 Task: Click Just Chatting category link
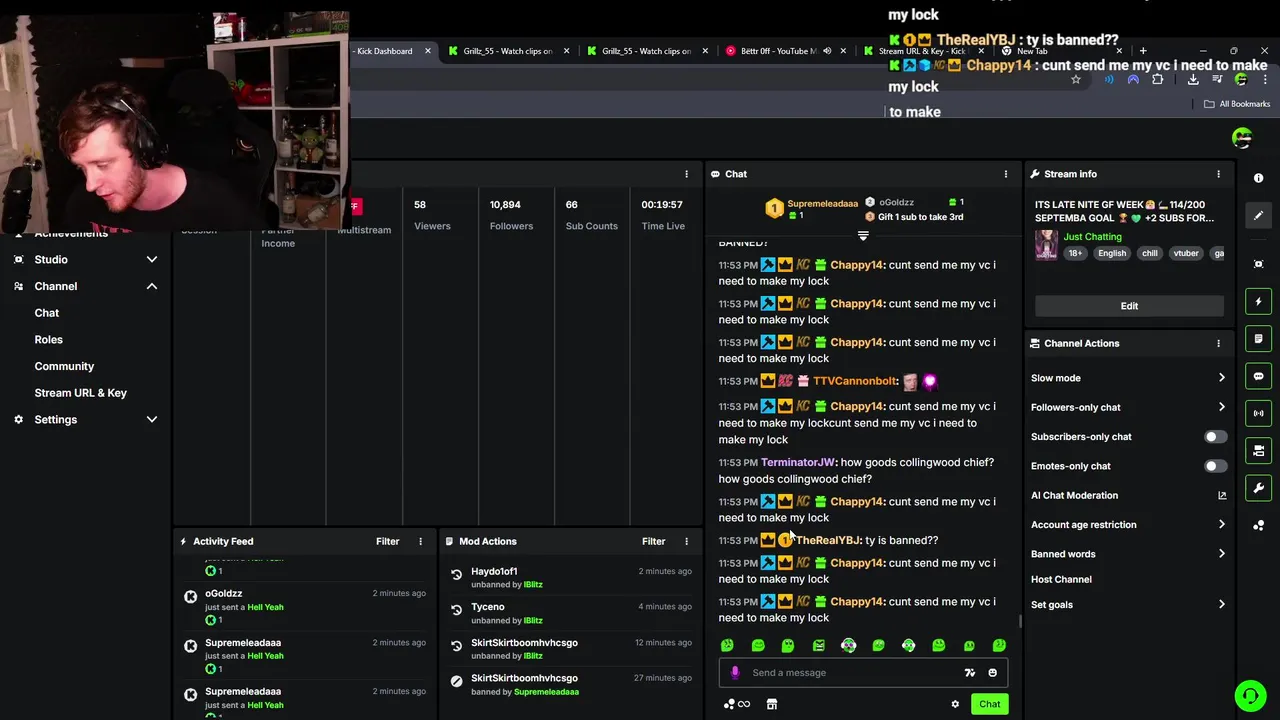[x=1092, y=237]
